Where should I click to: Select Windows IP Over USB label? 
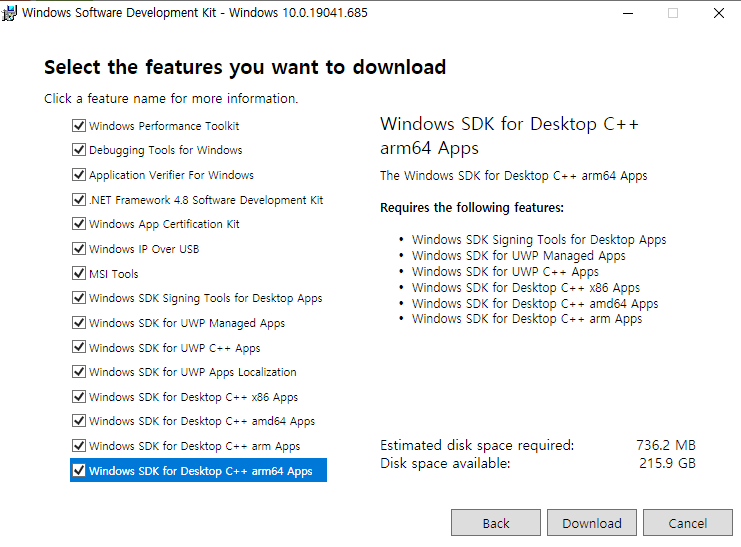pos(144,249)
